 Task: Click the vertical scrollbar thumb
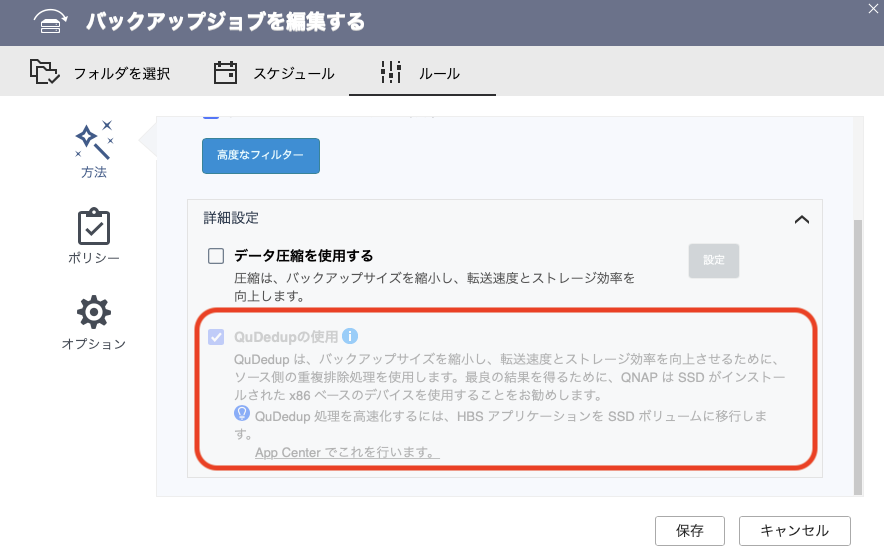point(858,356)
